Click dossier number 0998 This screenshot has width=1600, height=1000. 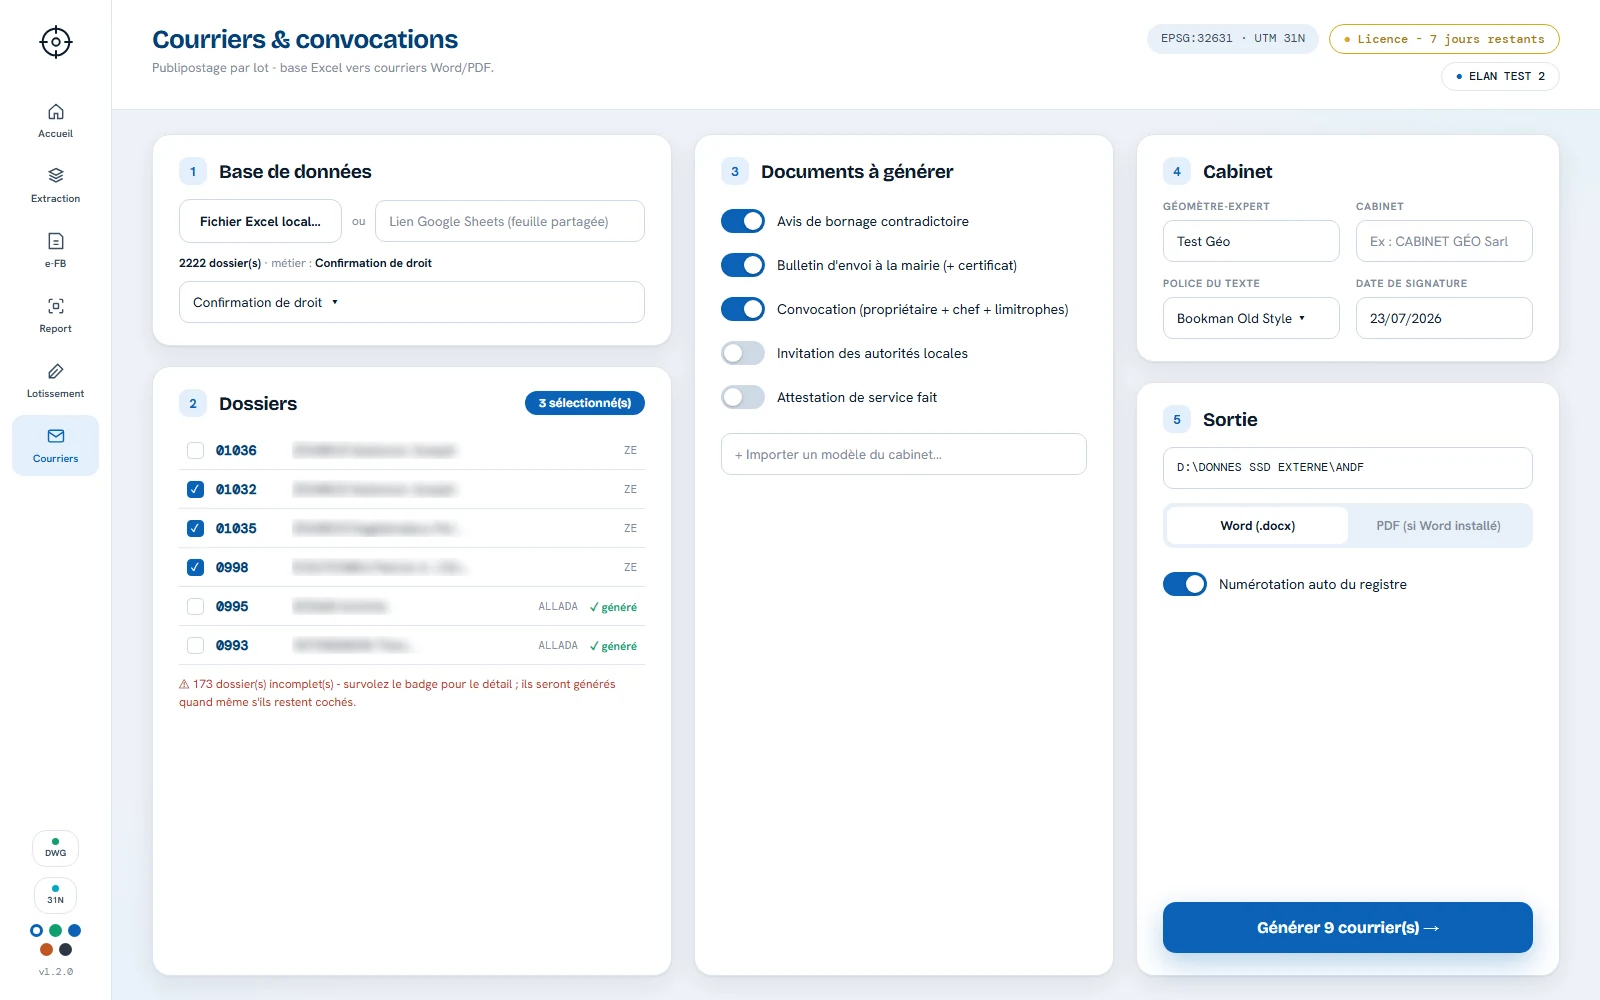point(232,568)
